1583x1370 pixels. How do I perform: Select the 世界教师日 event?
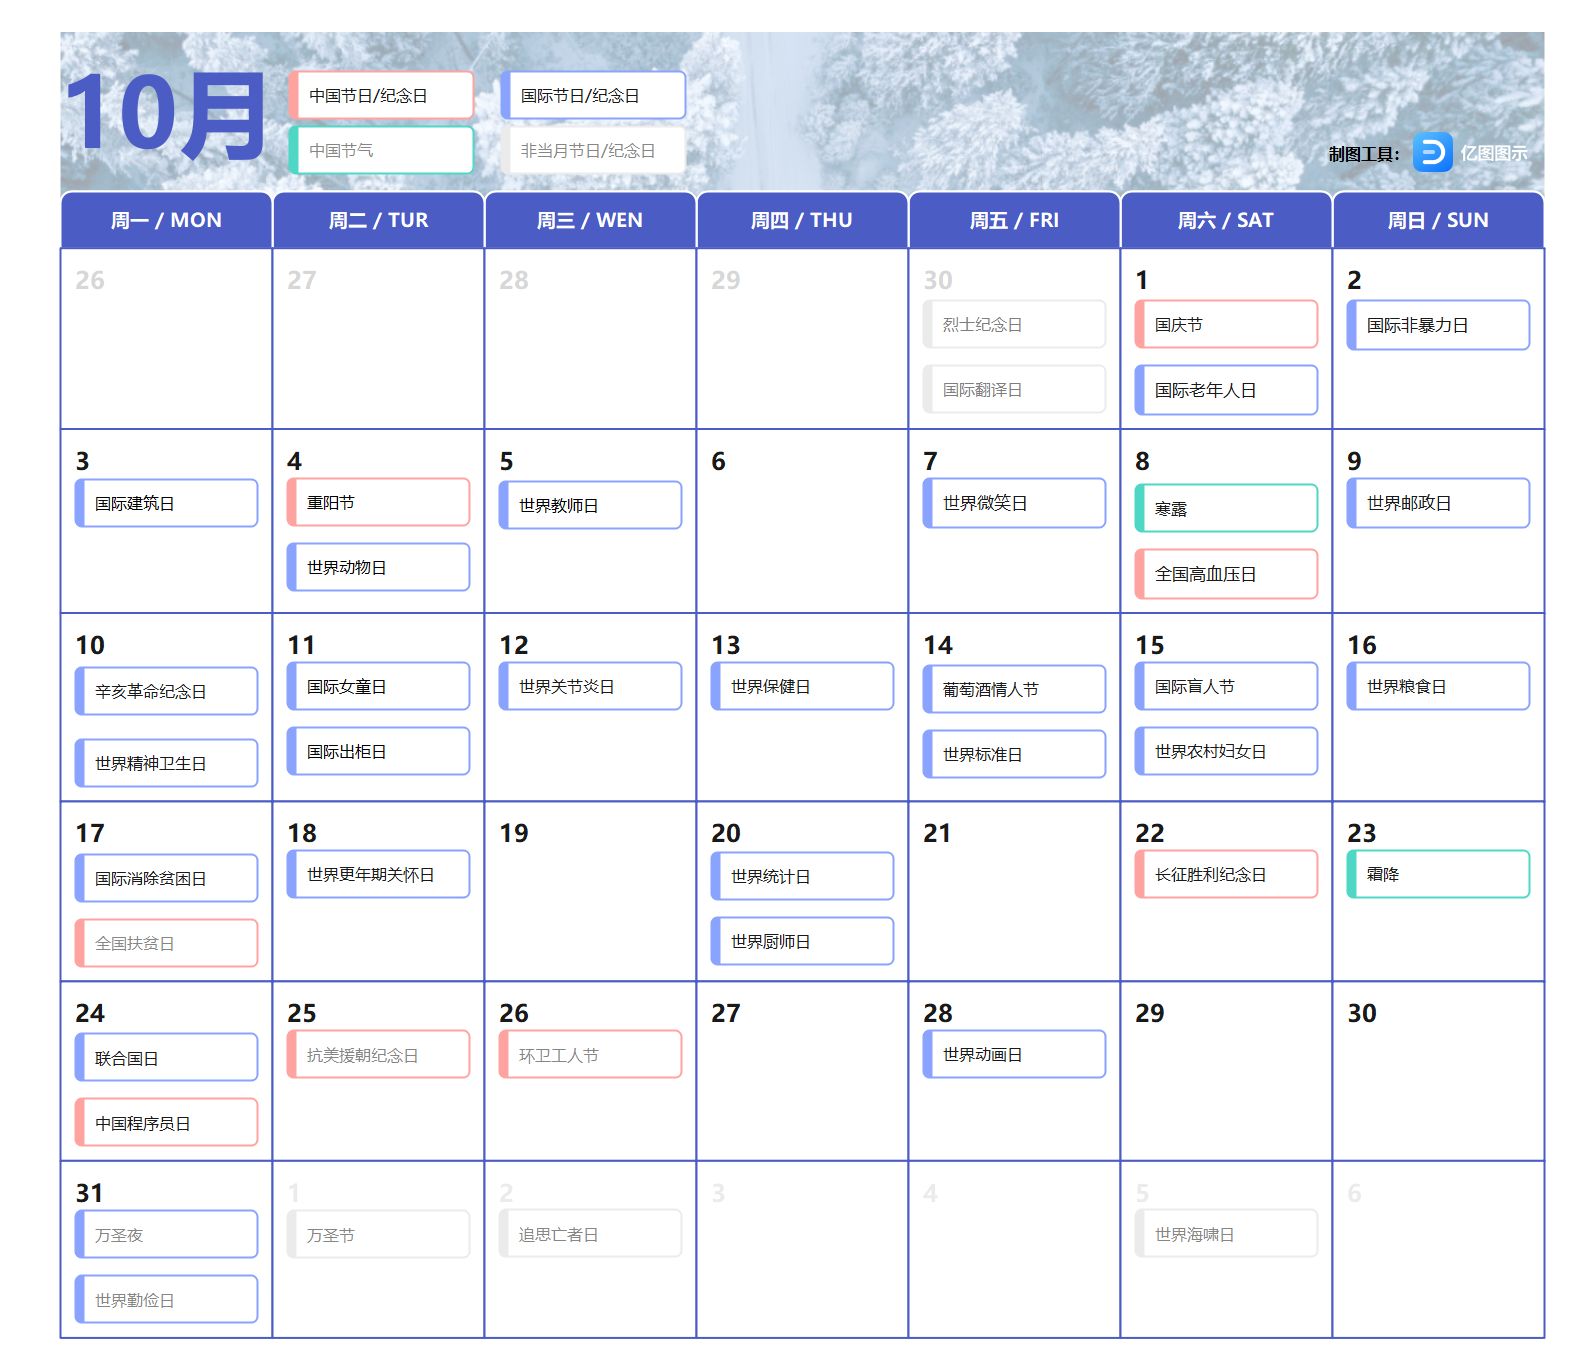(590, 506)
